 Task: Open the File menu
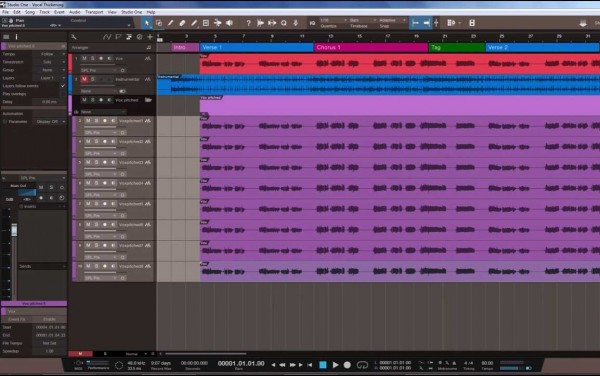pyautogui.click(x=5, y=12)
